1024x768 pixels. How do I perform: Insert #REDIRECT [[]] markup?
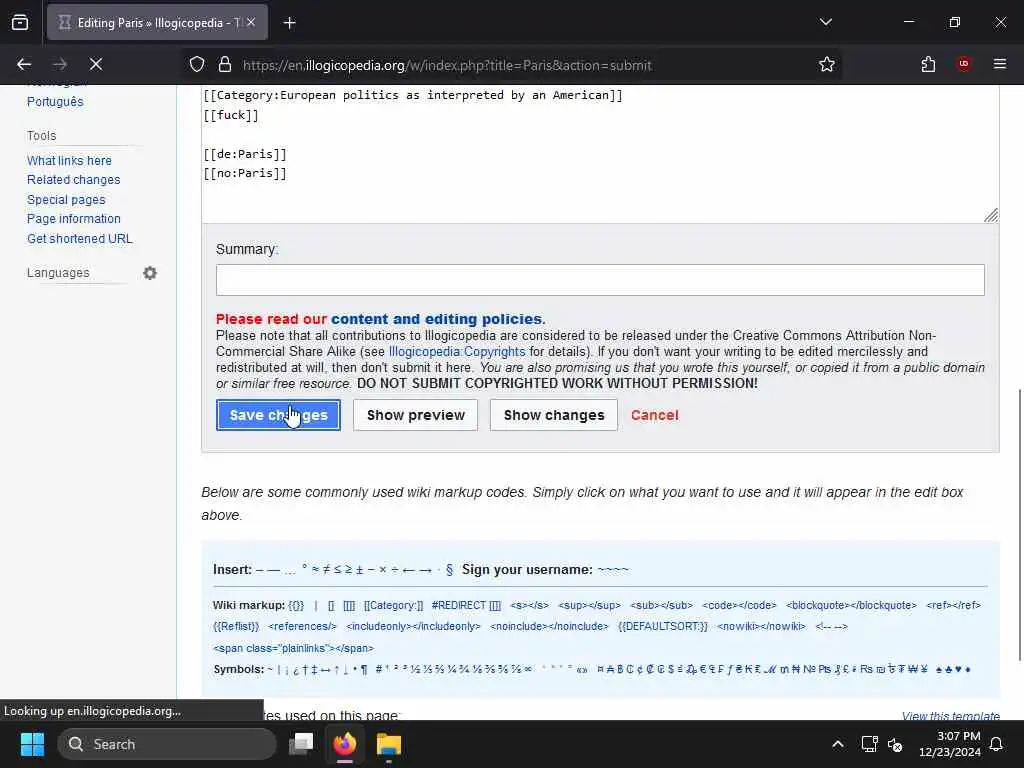tap(466, 605)
